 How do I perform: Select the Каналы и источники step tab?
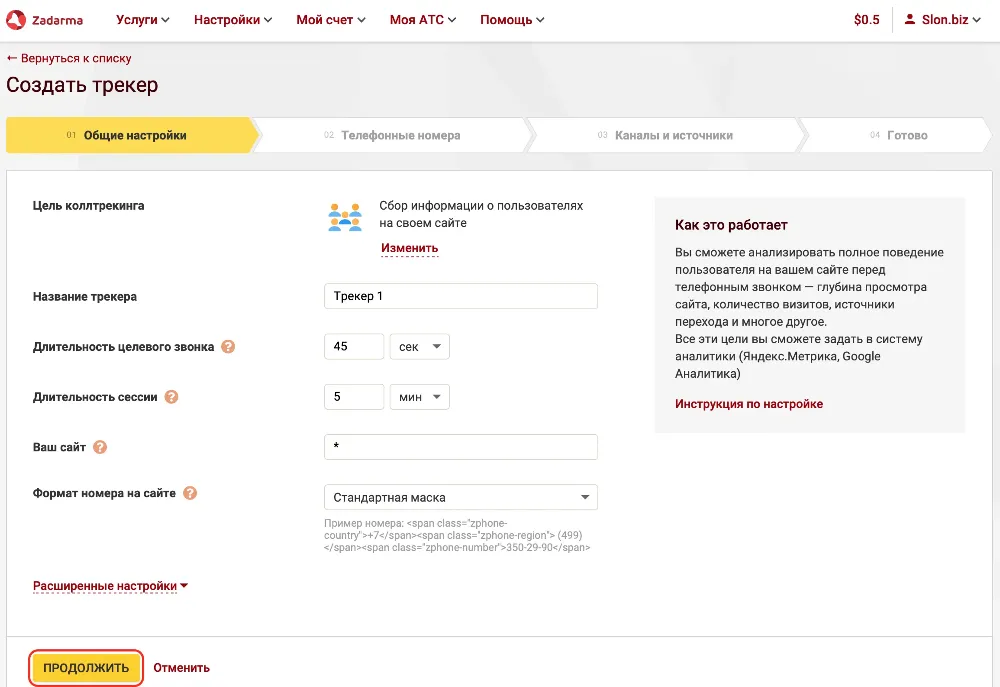665,135
